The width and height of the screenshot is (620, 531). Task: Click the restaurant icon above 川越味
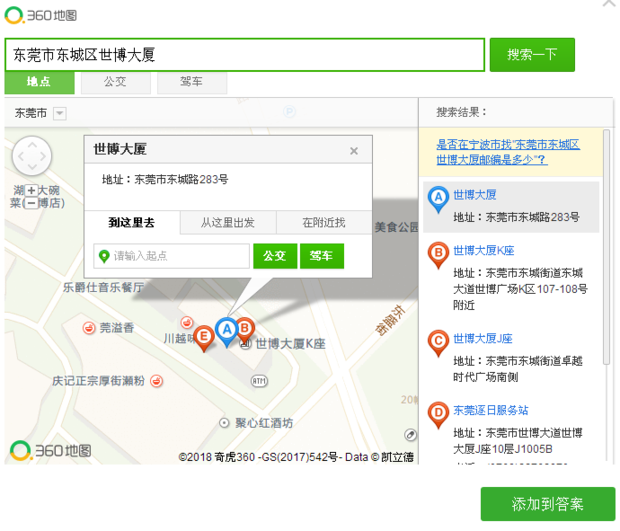[187, 322]
